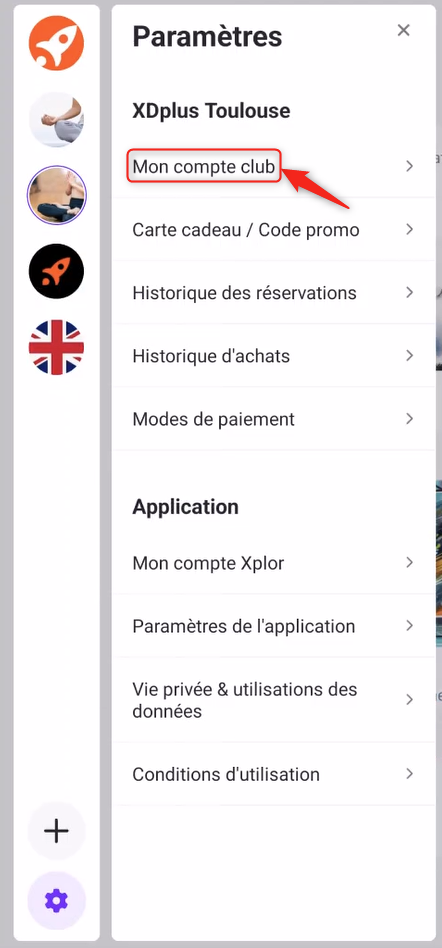Open Mon compte Xplor
The image size is (442, 948).
pyautogui.click(x=273, y=563)
